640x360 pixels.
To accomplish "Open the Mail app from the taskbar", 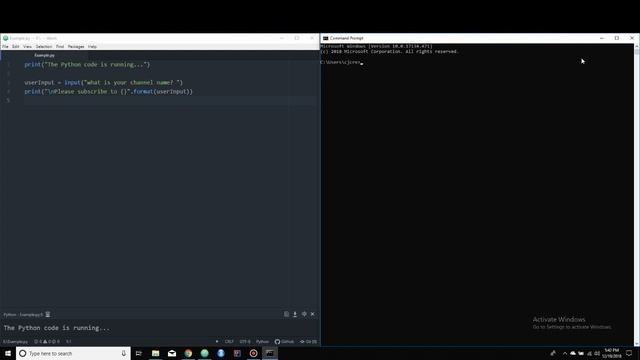I will pos(172,353).
